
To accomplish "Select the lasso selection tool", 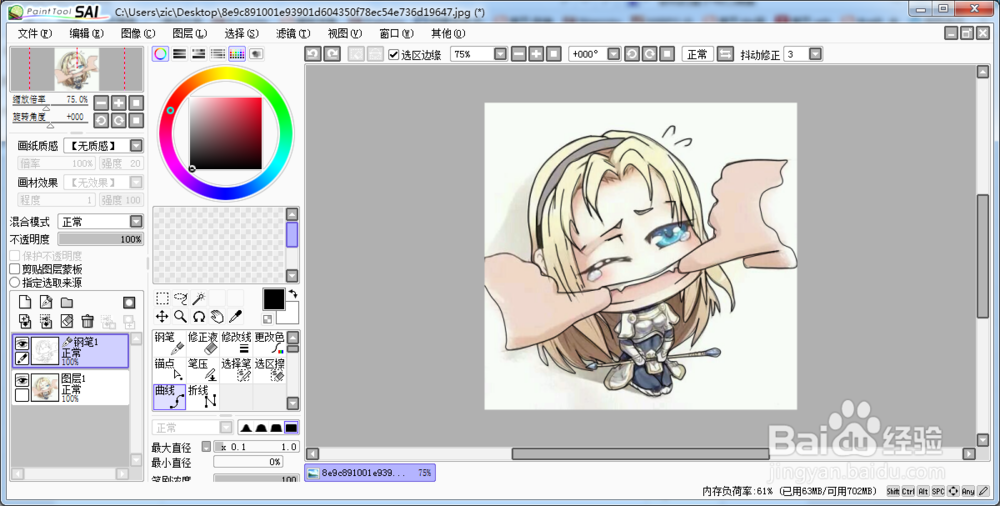I will [180, 299].
